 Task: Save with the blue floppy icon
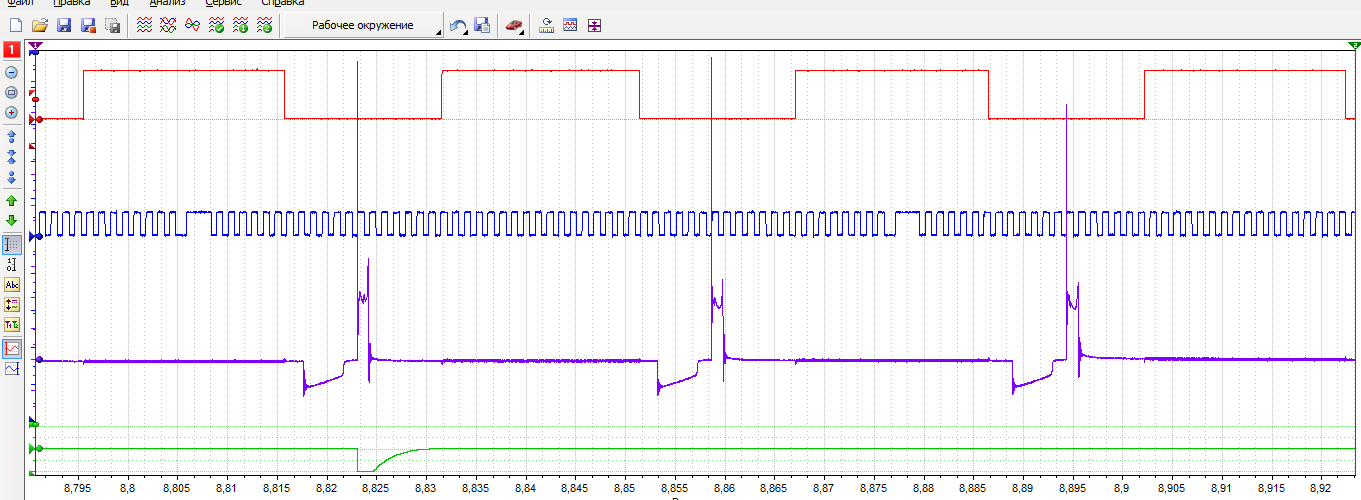(x=64, y=26)
